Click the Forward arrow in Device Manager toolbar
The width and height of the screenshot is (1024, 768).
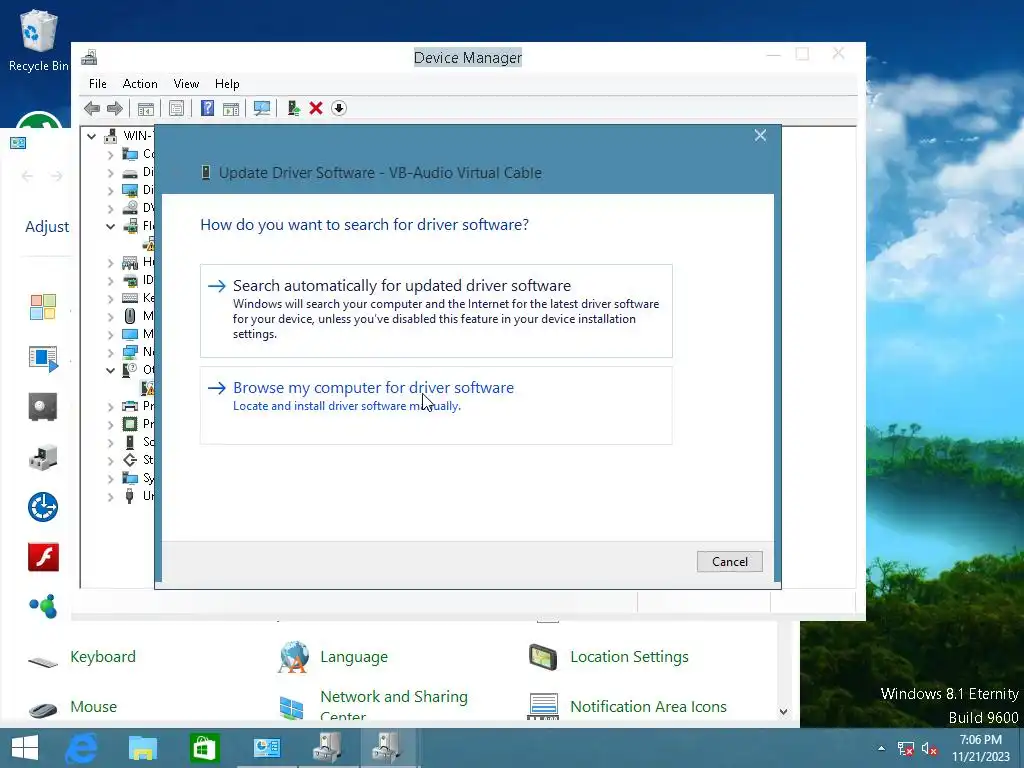point(115,108)
